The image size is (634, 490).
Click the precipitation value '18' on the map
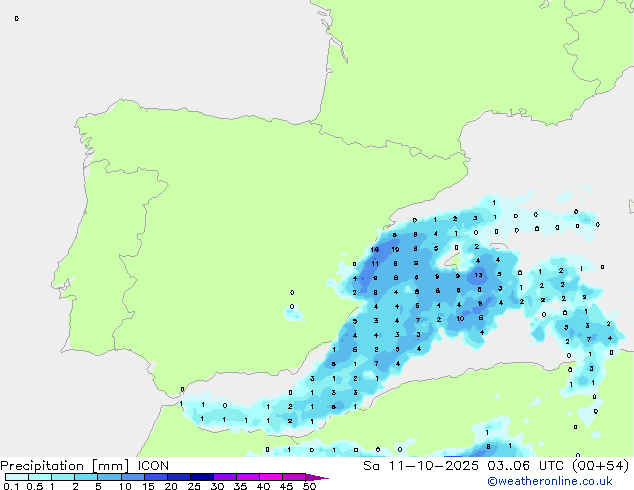click(375, 249)
